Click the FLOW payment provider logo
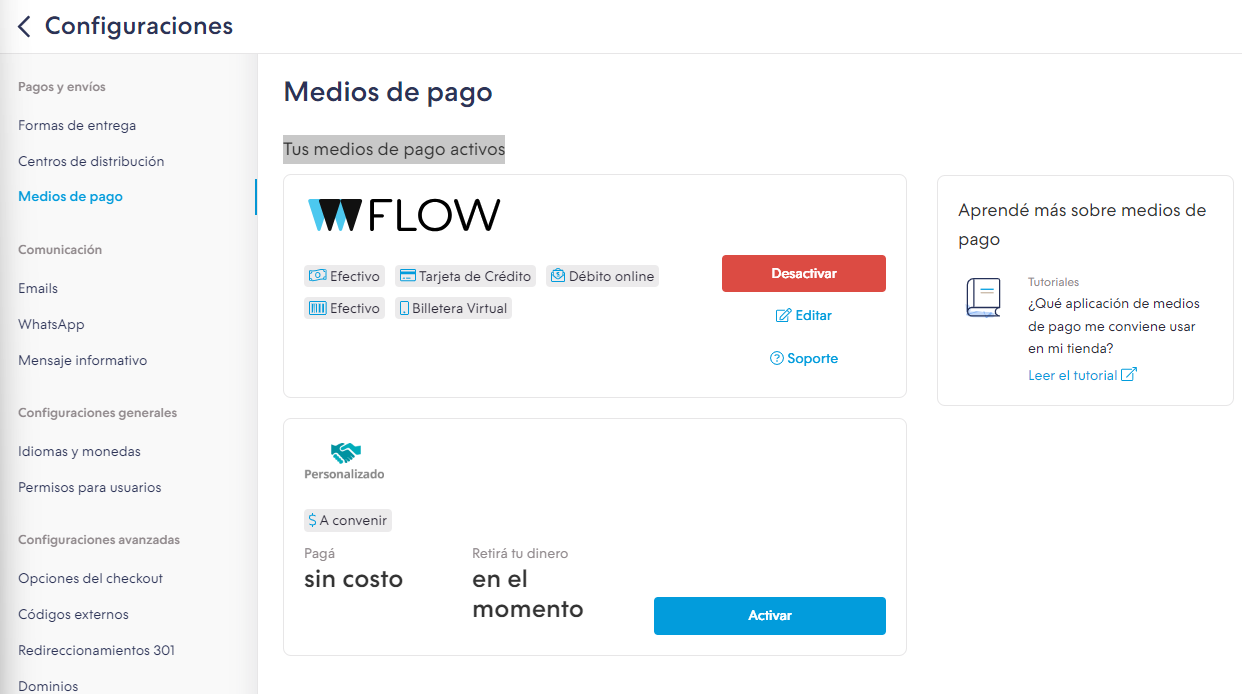1242x694 pixels. coord(404,215)
